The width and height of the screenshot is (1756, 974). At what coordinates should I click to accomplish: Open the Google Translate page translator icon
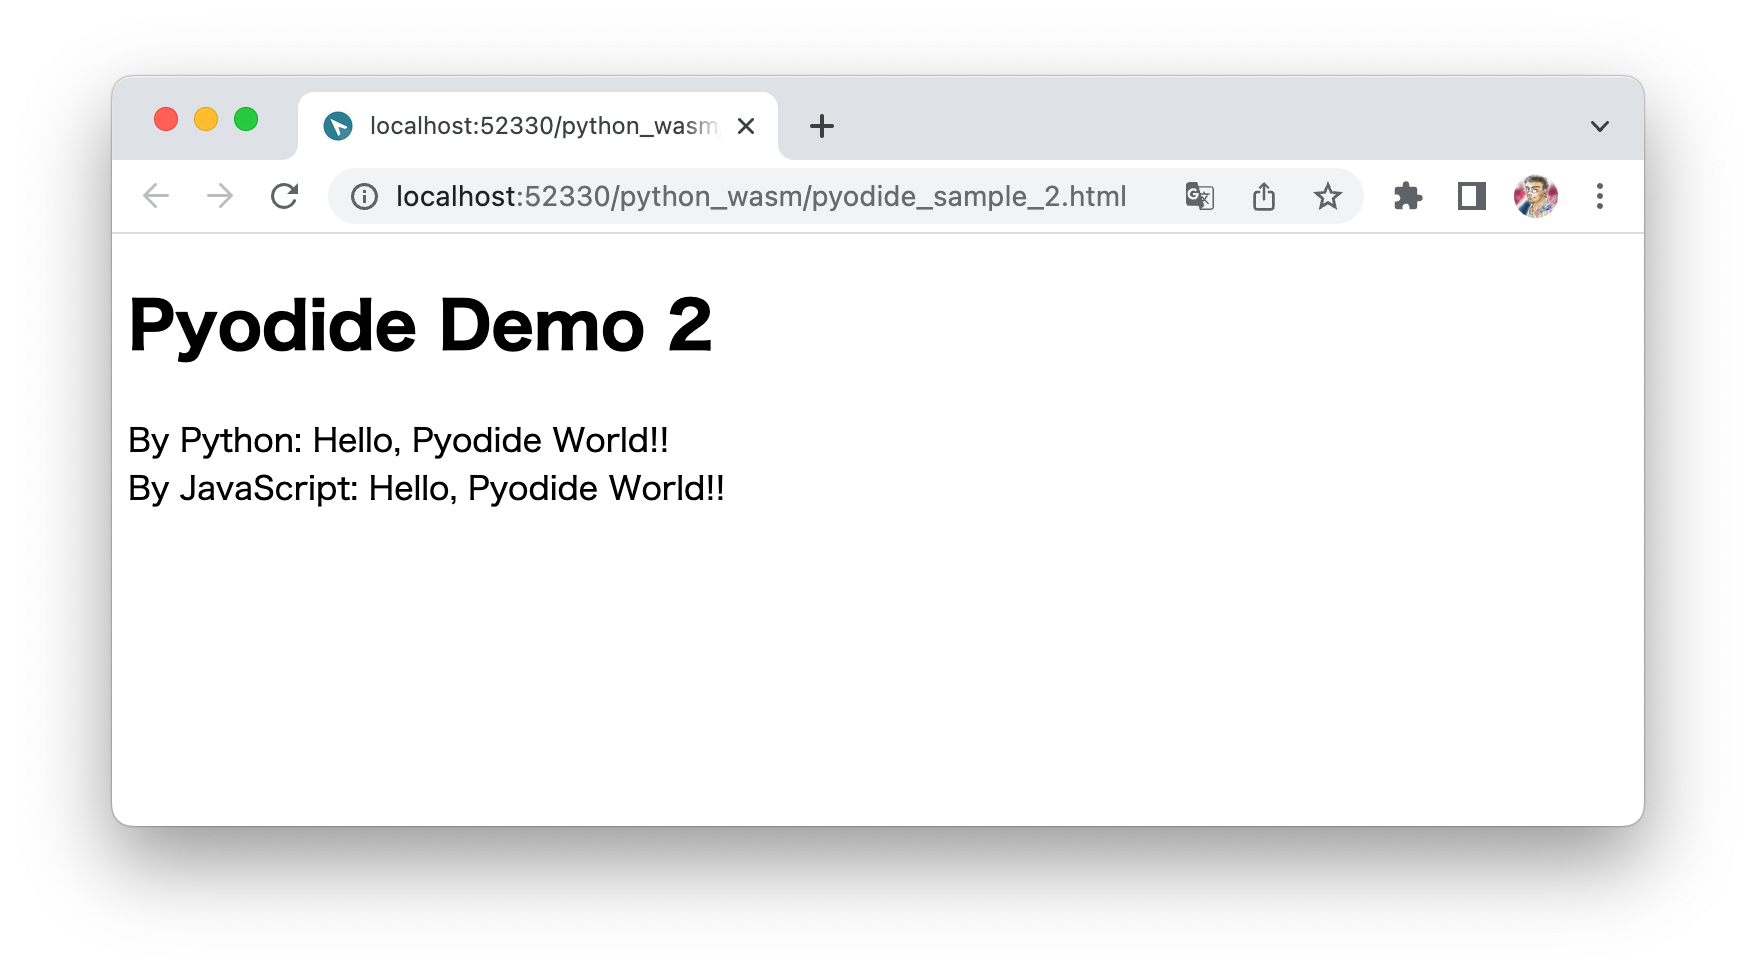coord(1199,196)
